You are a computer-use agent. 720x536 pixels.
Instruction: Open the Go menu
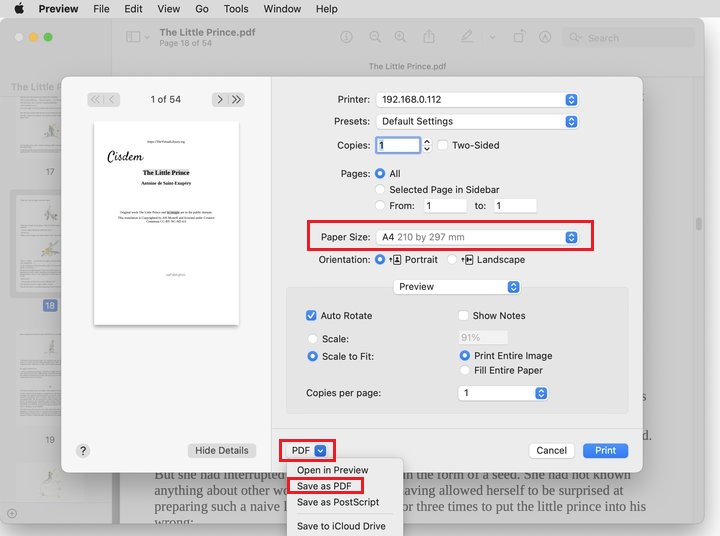point(202,9)
